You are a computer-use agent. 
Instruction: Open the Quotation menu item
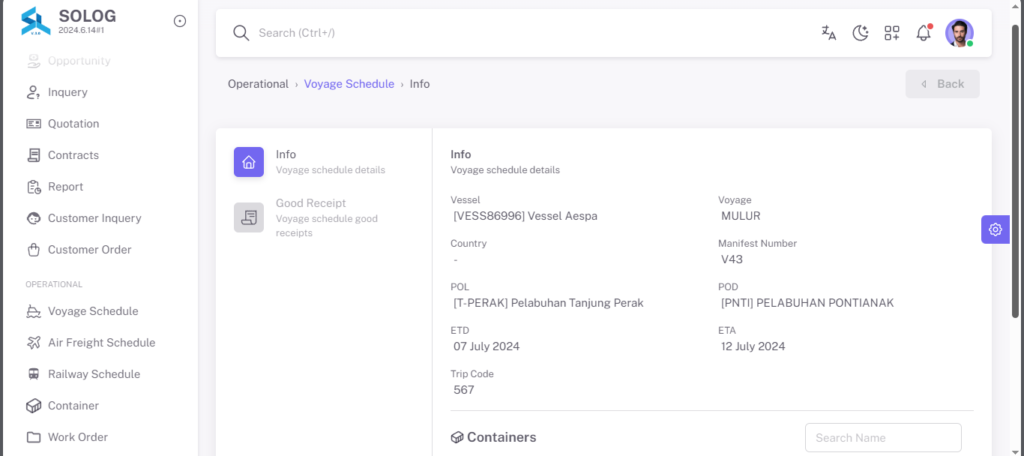tap(74, 123)
